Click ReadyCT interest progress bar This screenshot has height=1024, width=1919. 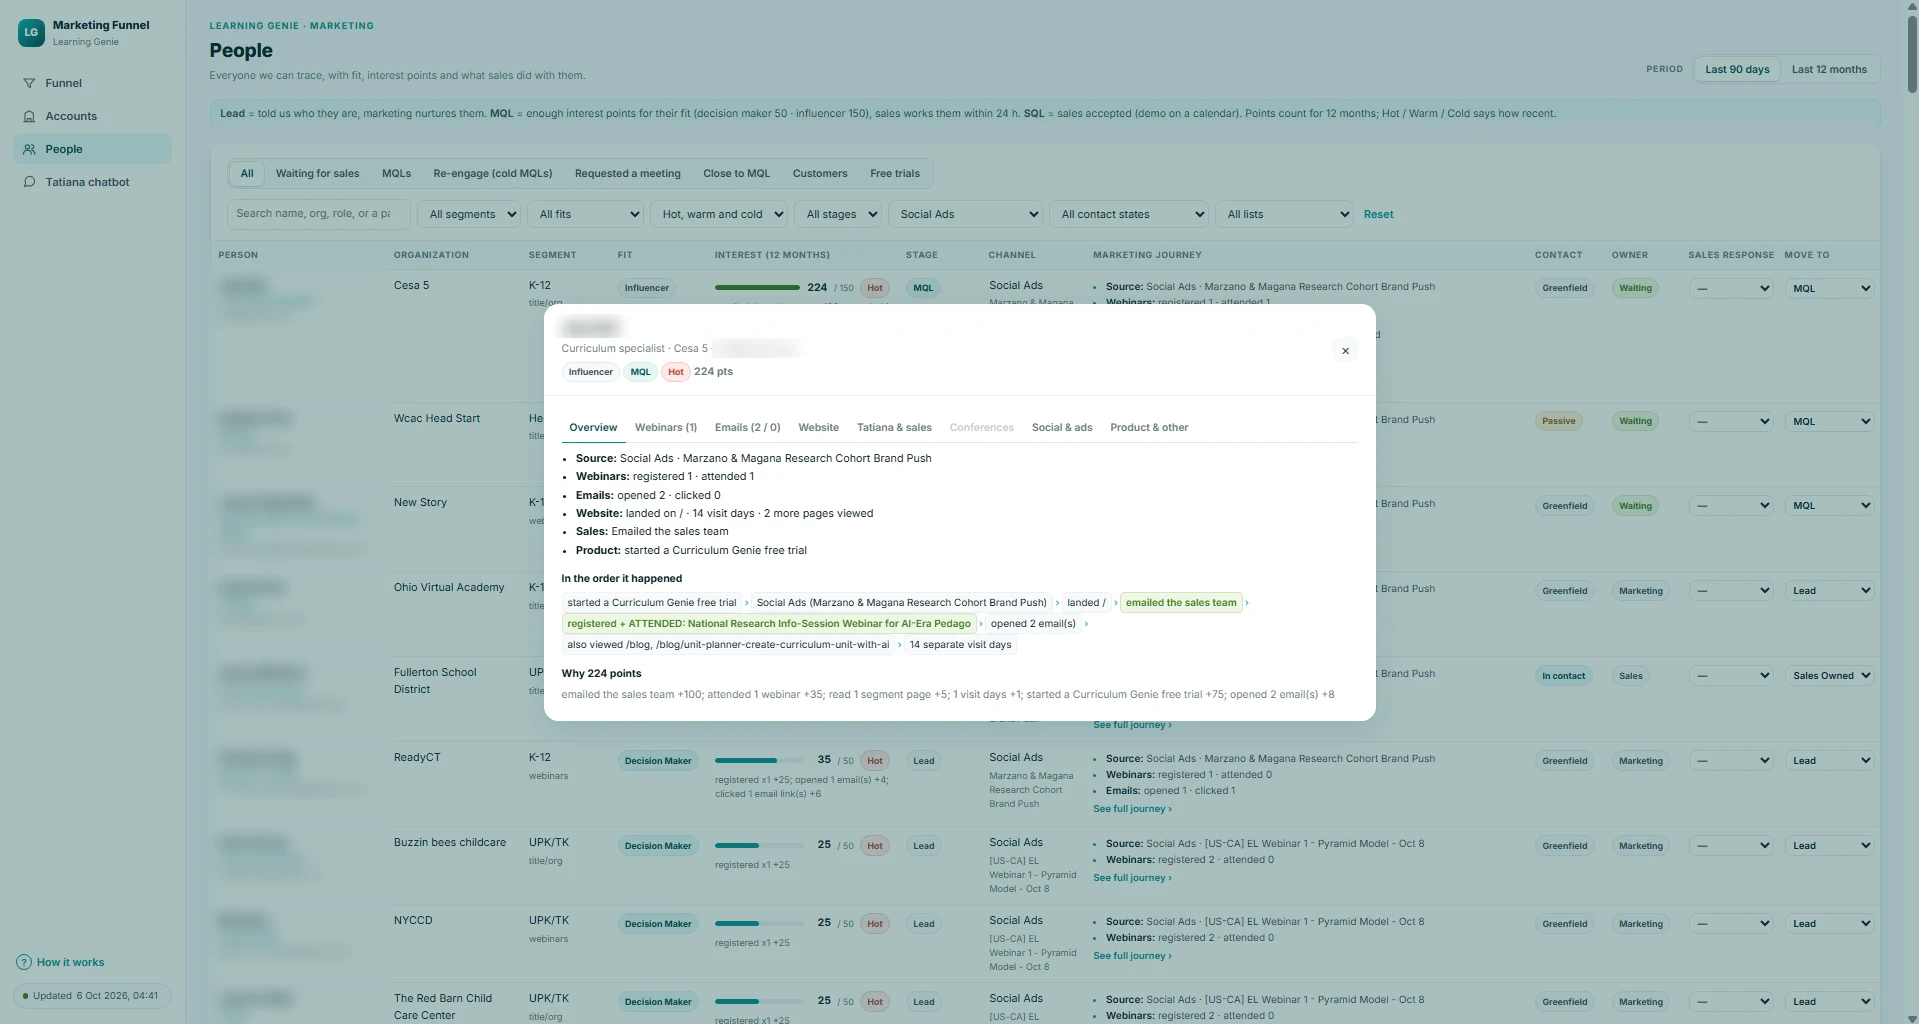[759, 760]
